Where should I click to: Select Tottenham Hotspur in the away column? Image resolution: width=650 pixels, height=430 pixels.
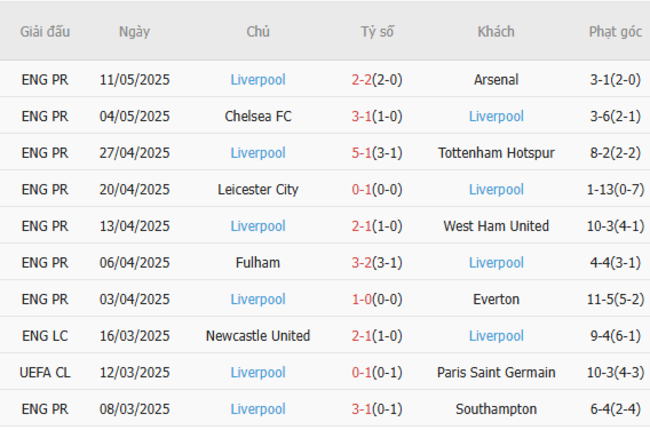(x=496, y=153)
